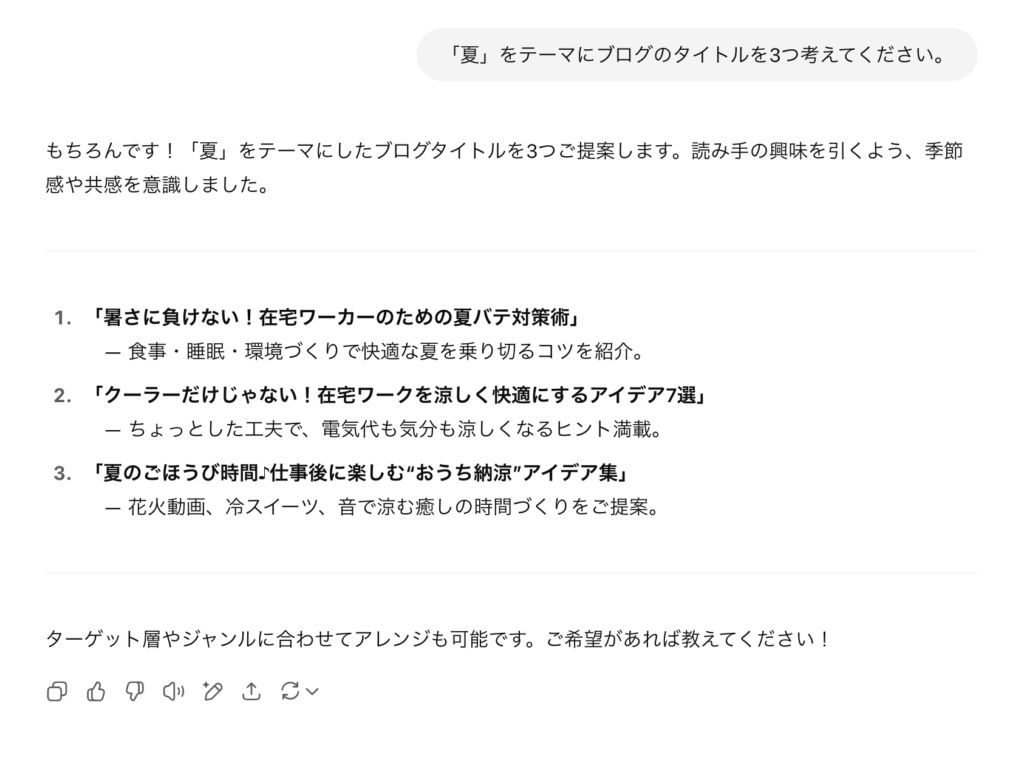Expand the chevron next to regenerate

click(312, 691)
